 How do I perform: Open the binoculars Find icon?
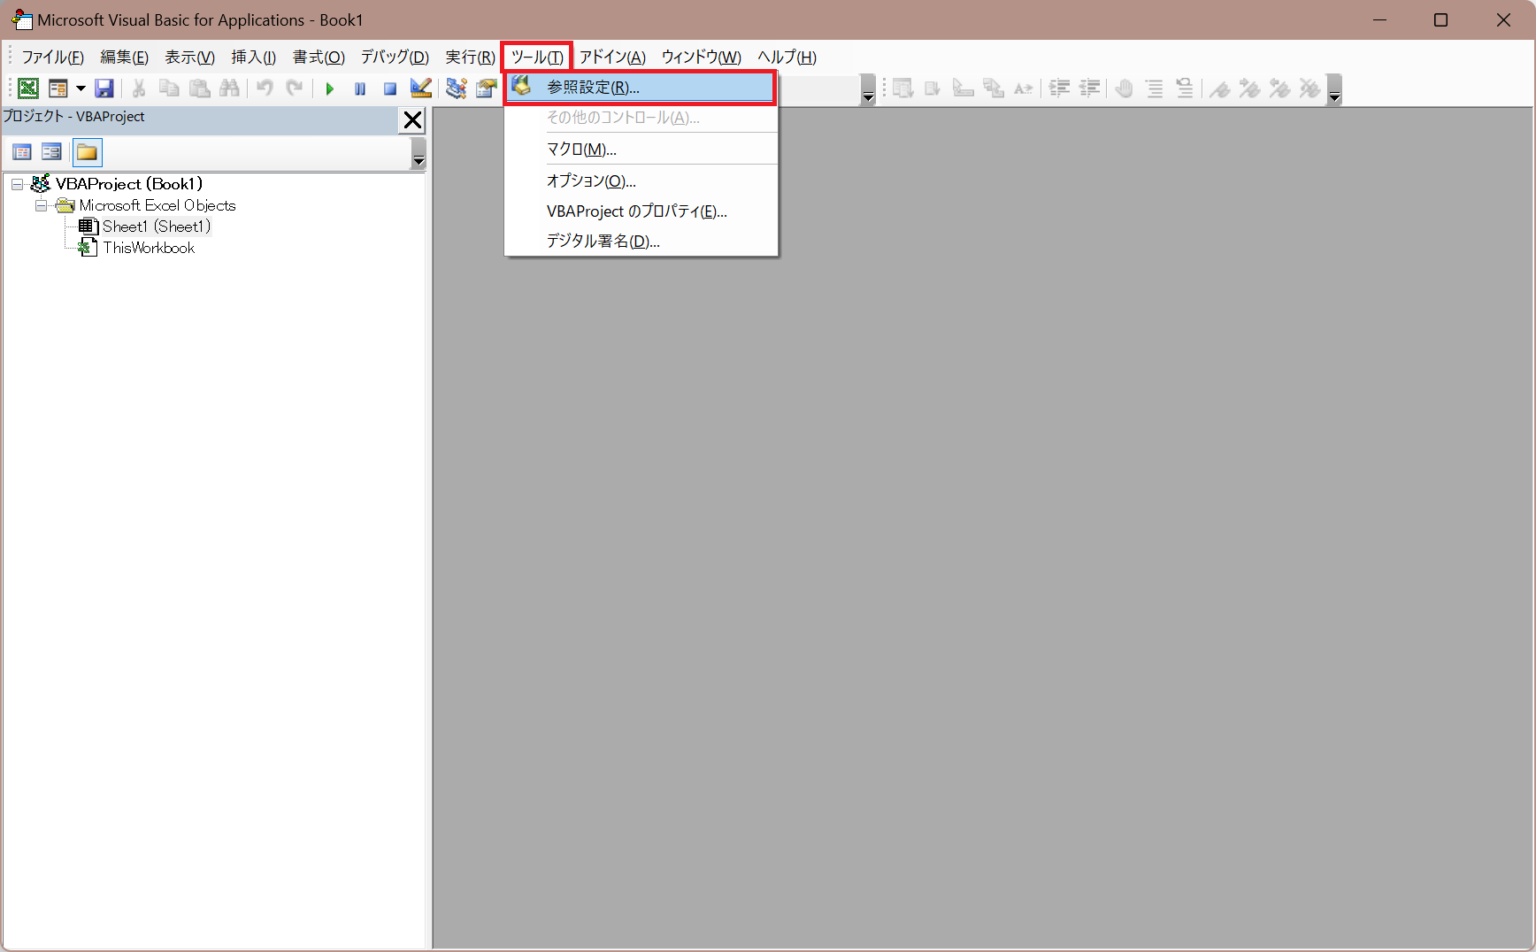230,88
